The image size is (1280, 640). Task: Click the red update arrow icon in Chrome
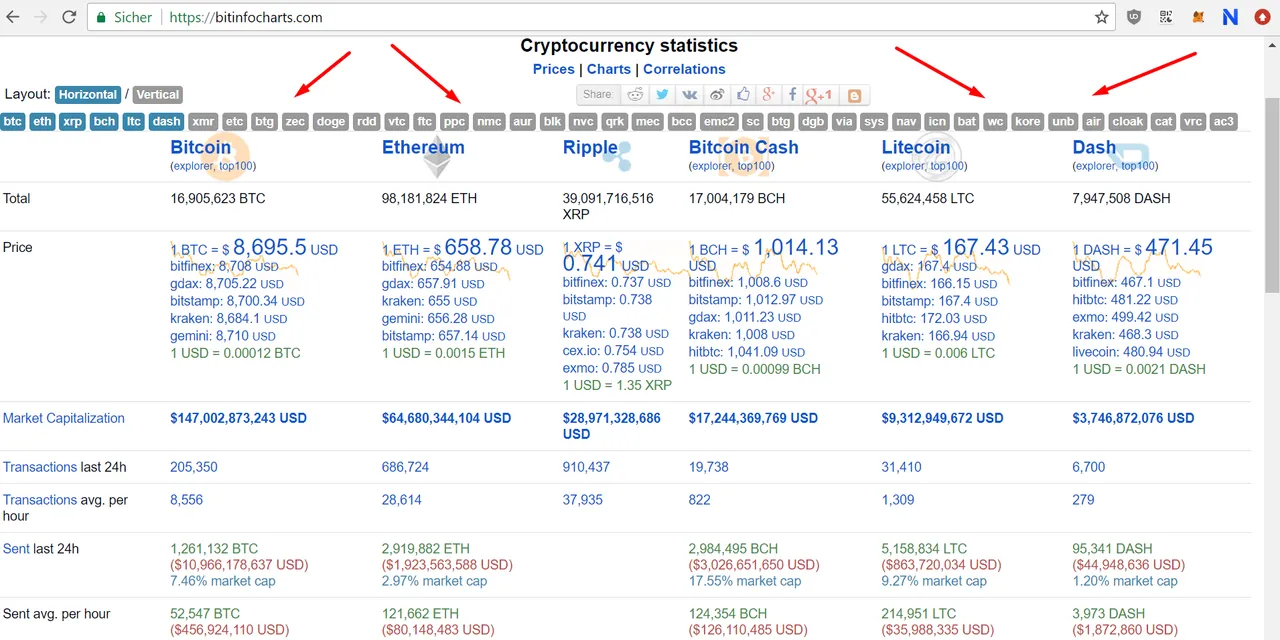1263,17
